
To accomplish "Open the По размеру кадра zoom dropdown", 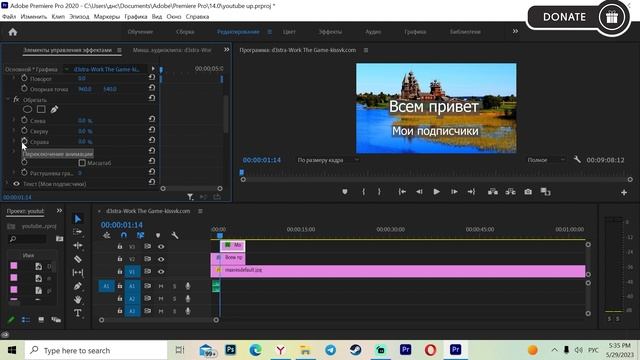I will pos(328,160).
